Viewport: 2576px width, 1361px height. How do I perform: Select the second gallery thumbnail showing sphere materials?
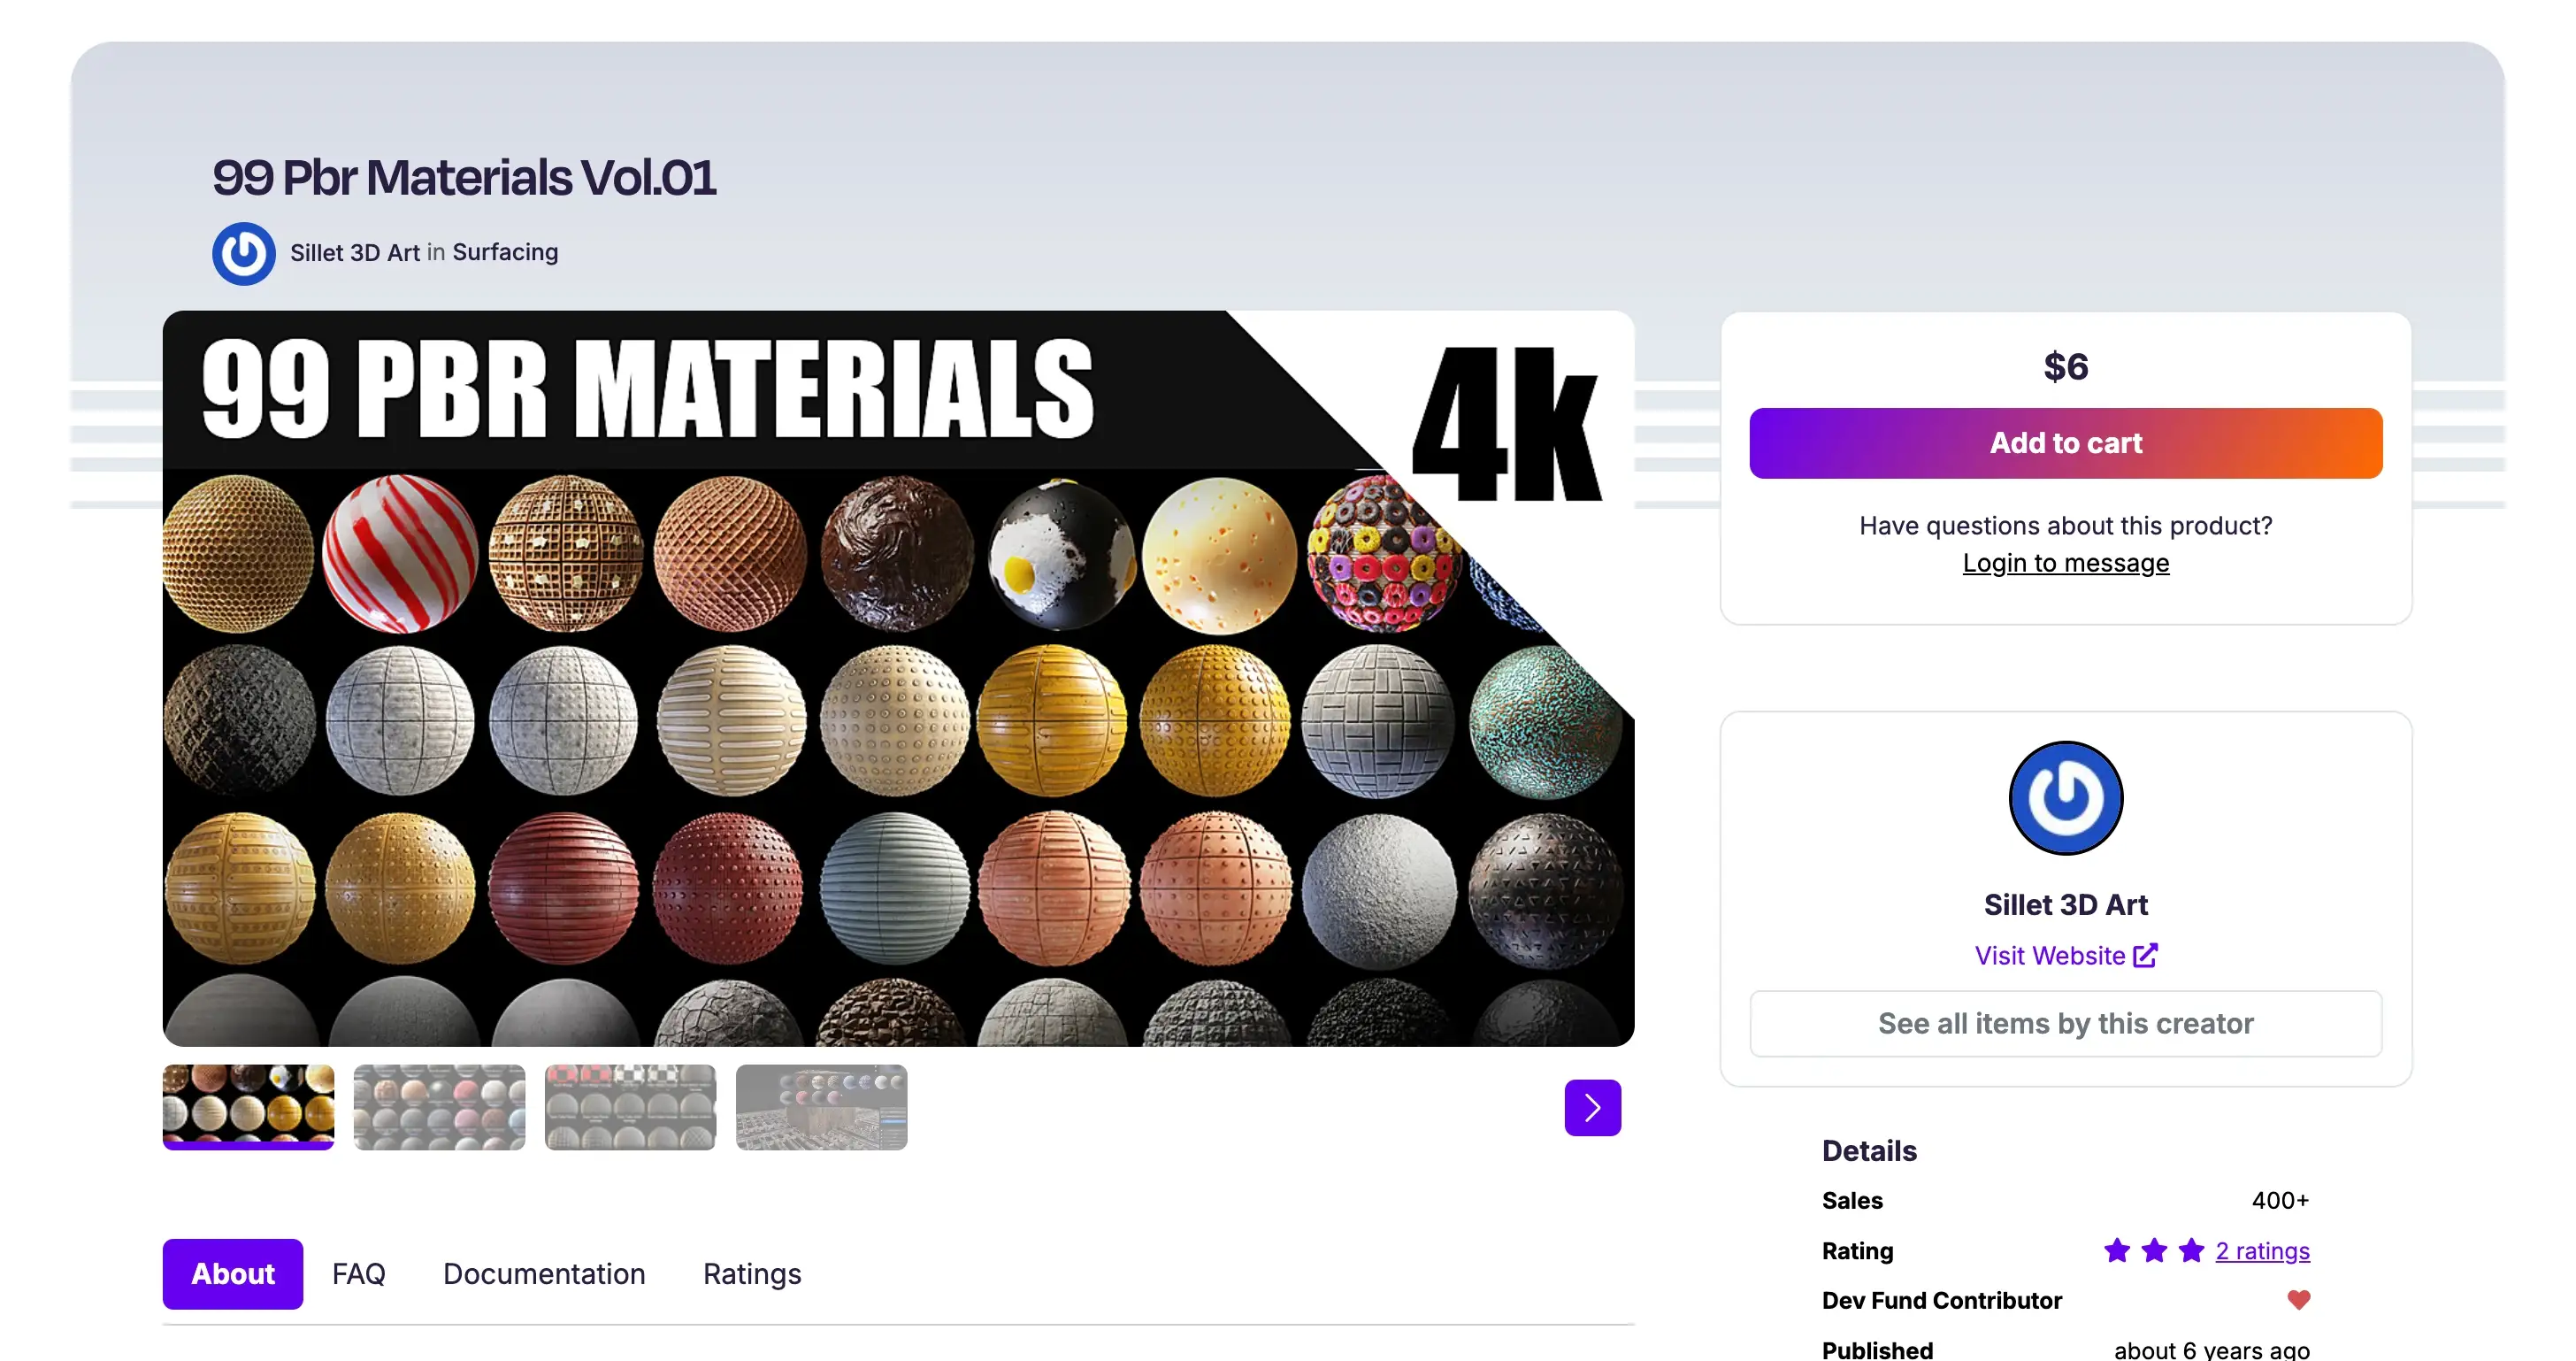(x=439, y=1107)
